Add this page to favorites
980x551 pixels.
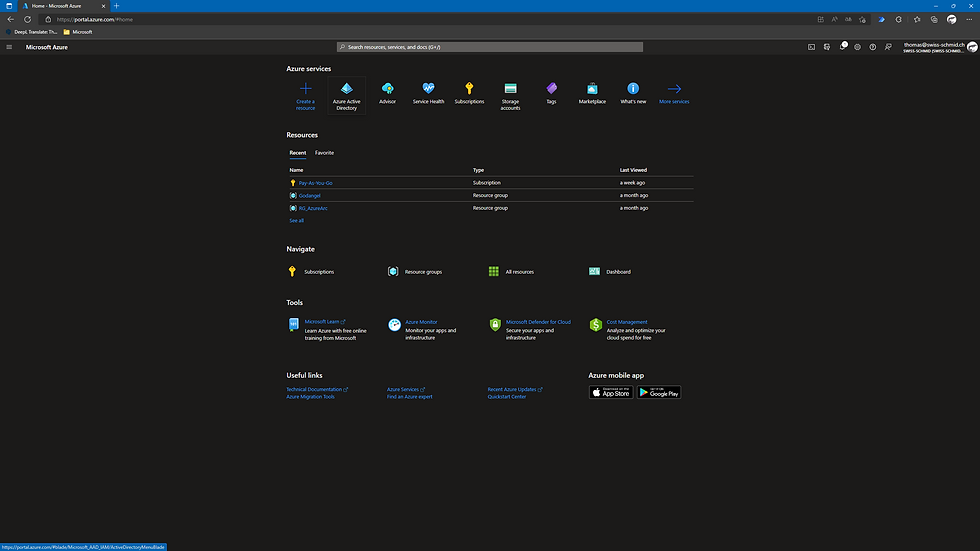click(x=862, y=19)
